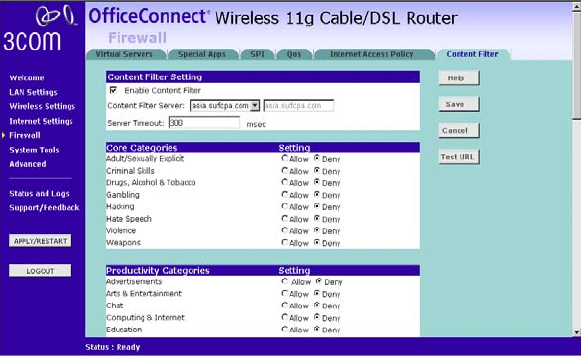Select Allow for Chat
This screenshot has width=588, height=363.
[x=285, y=305]
